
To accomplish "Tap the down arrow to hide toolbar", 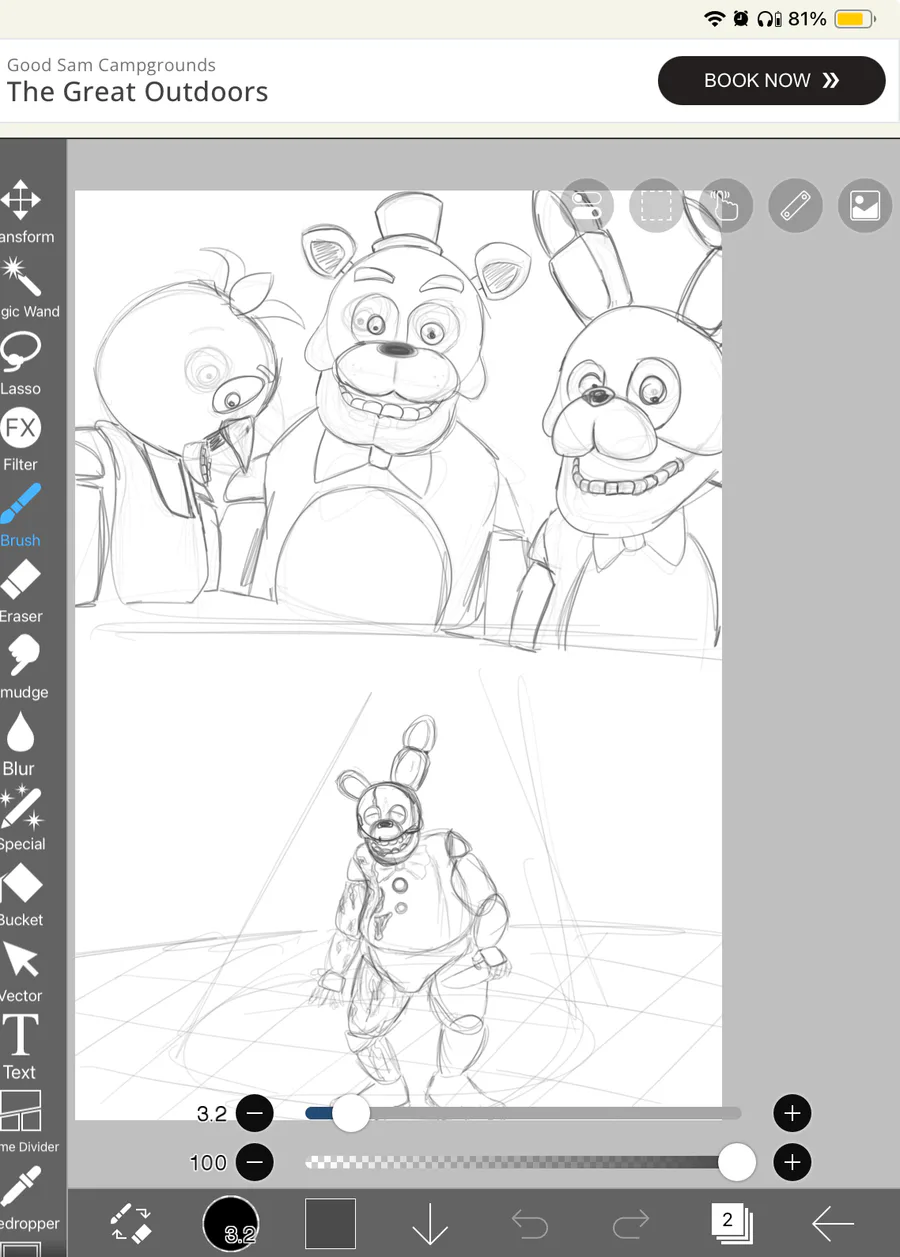I will [430, 1223].
